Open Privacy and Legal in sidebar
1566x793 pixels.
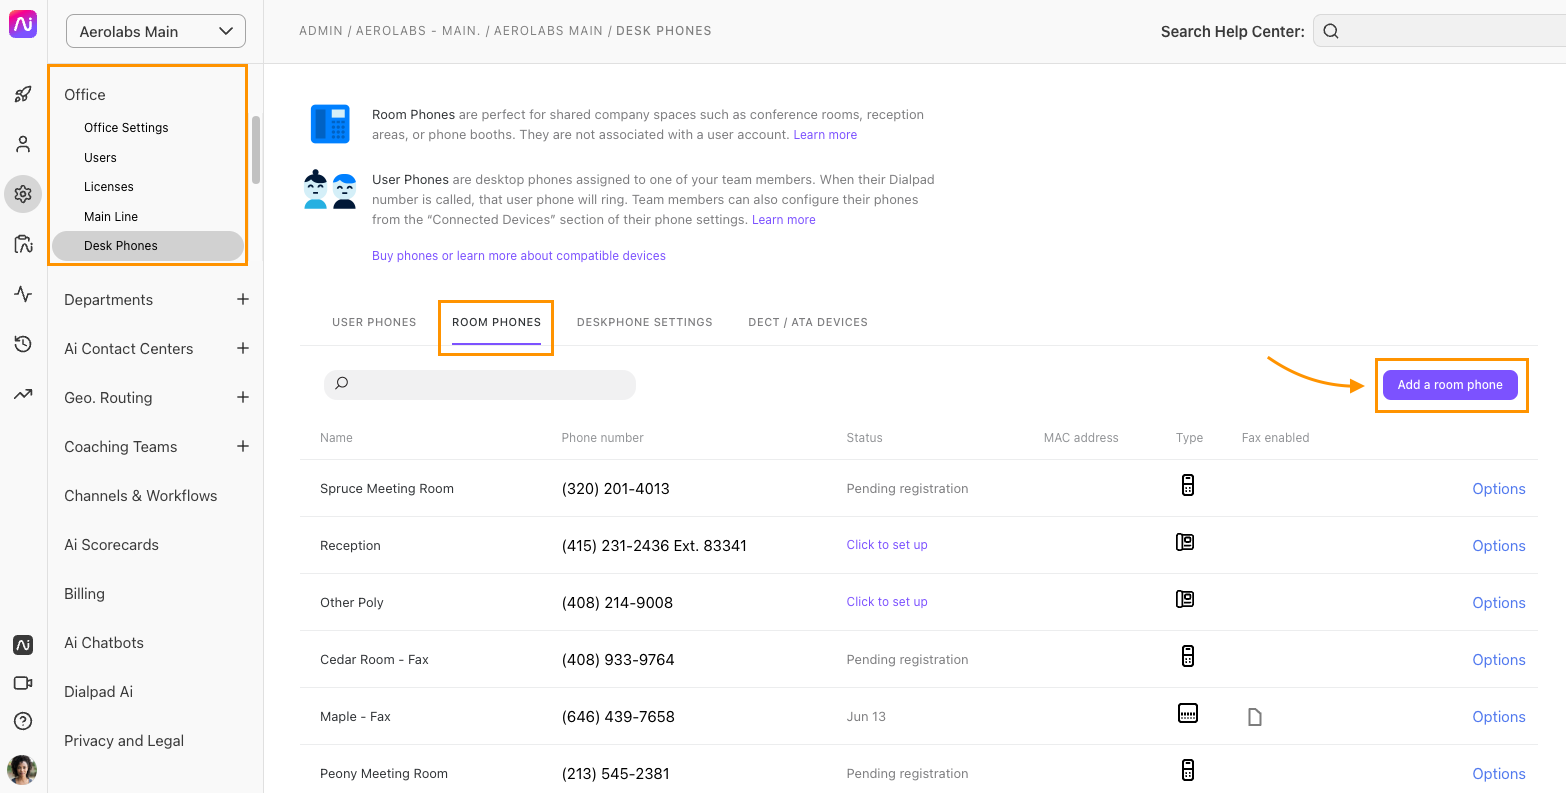pos(124,741)
